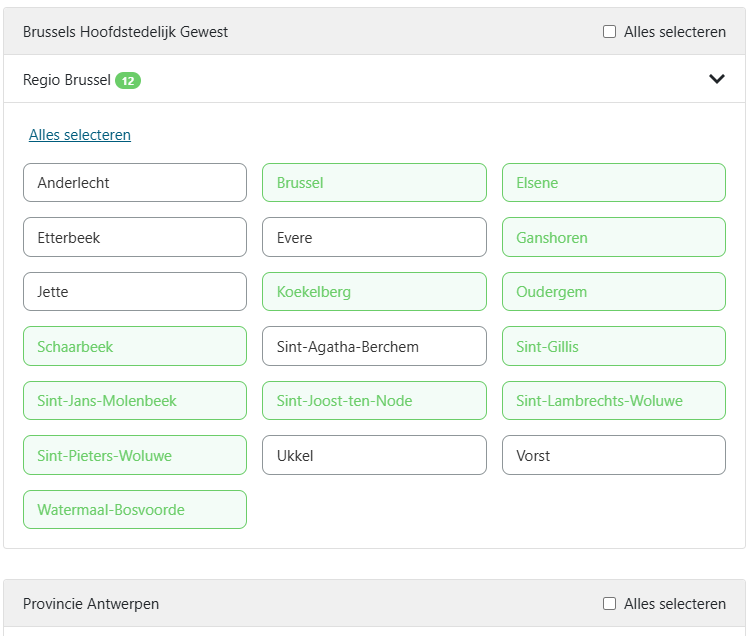Unselect the Schaarbeek button
751x636 pixels.
(x=135, y=347)
